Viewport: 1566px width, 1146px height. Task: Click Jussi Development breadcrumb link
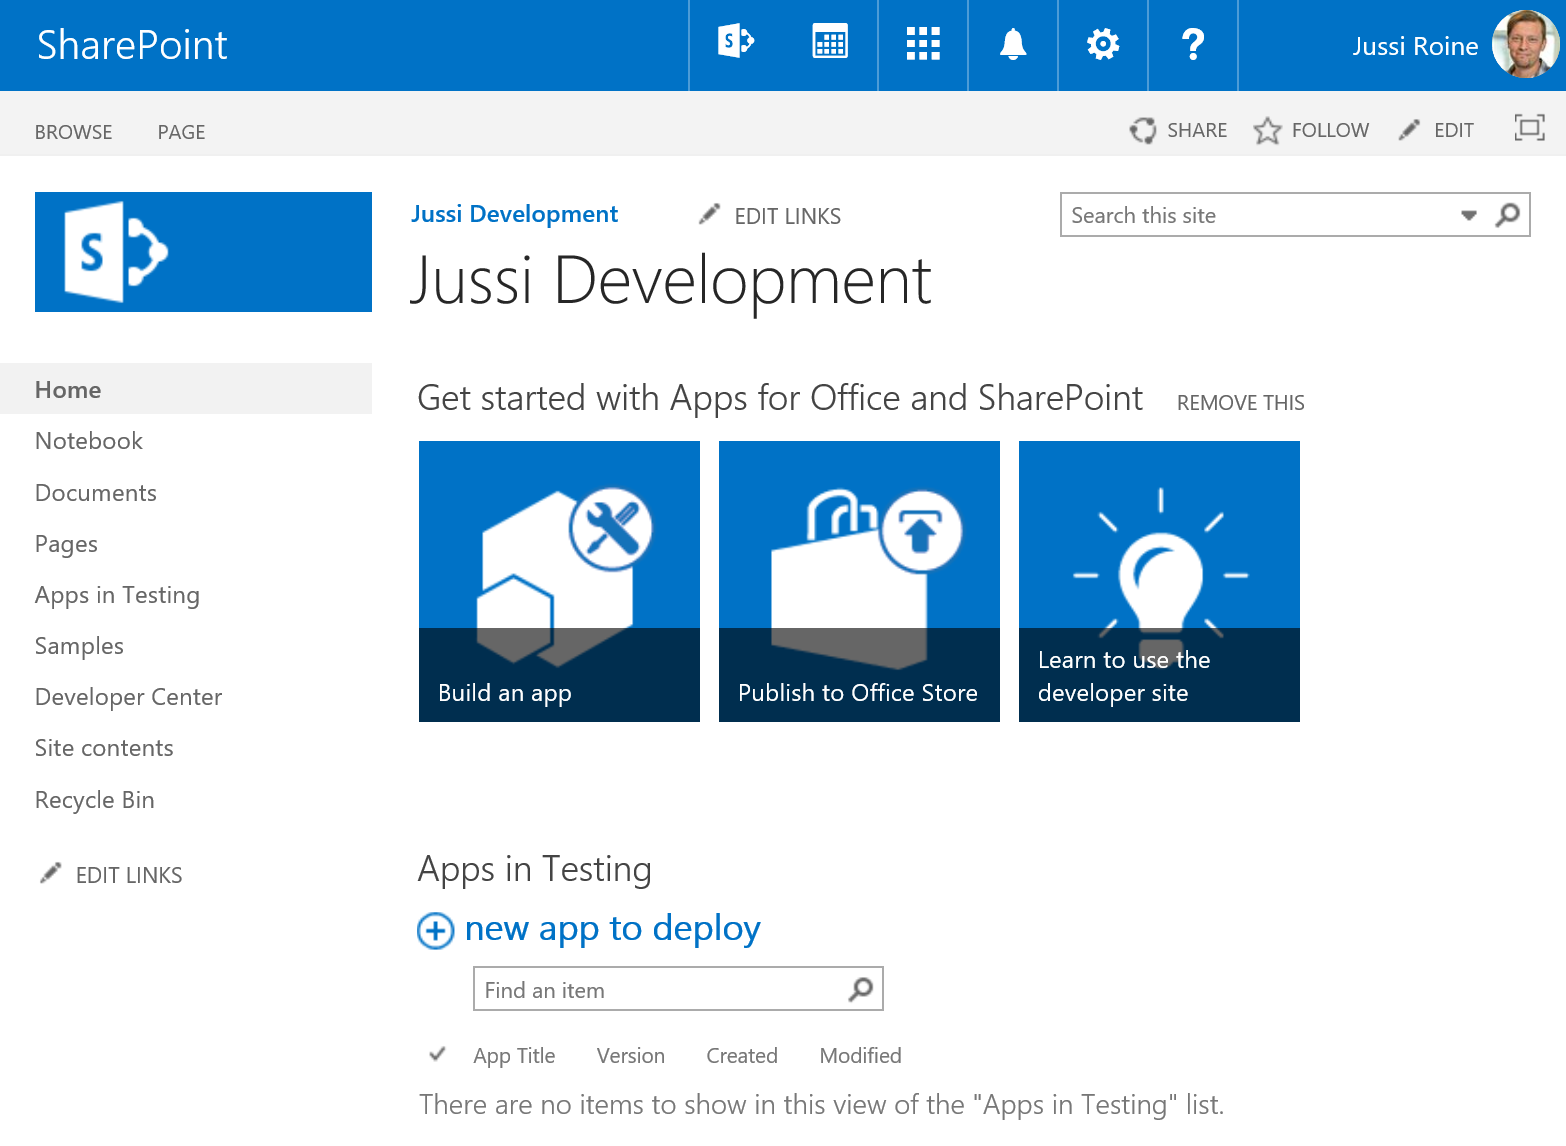pyautogui.click(x=514, y=214)
